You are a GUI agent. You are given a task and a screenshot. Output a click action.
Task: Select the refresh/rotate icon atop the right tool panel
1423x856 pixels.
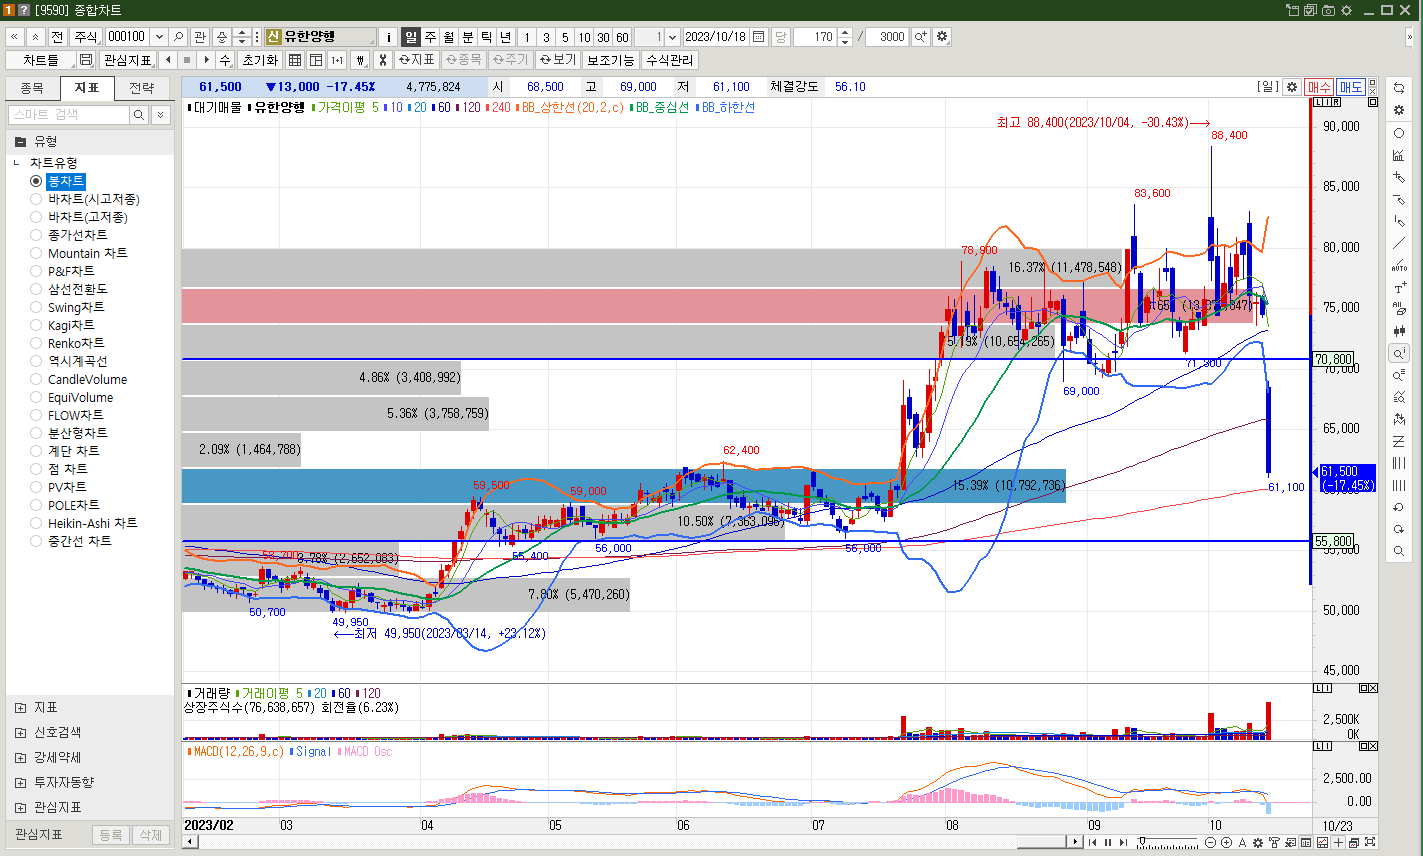(1399, 88)
